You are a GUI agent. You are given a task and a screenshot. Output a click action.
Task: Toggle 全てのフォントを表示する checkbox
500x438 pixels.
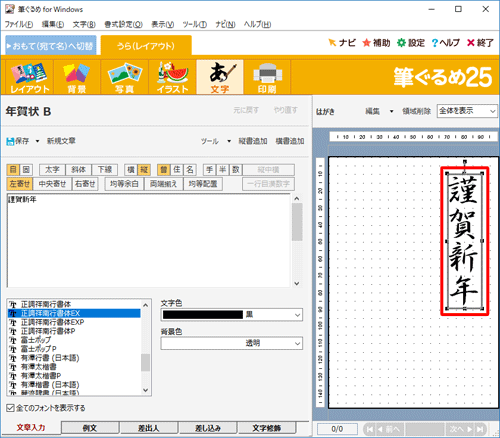click(x=10, y=408)
